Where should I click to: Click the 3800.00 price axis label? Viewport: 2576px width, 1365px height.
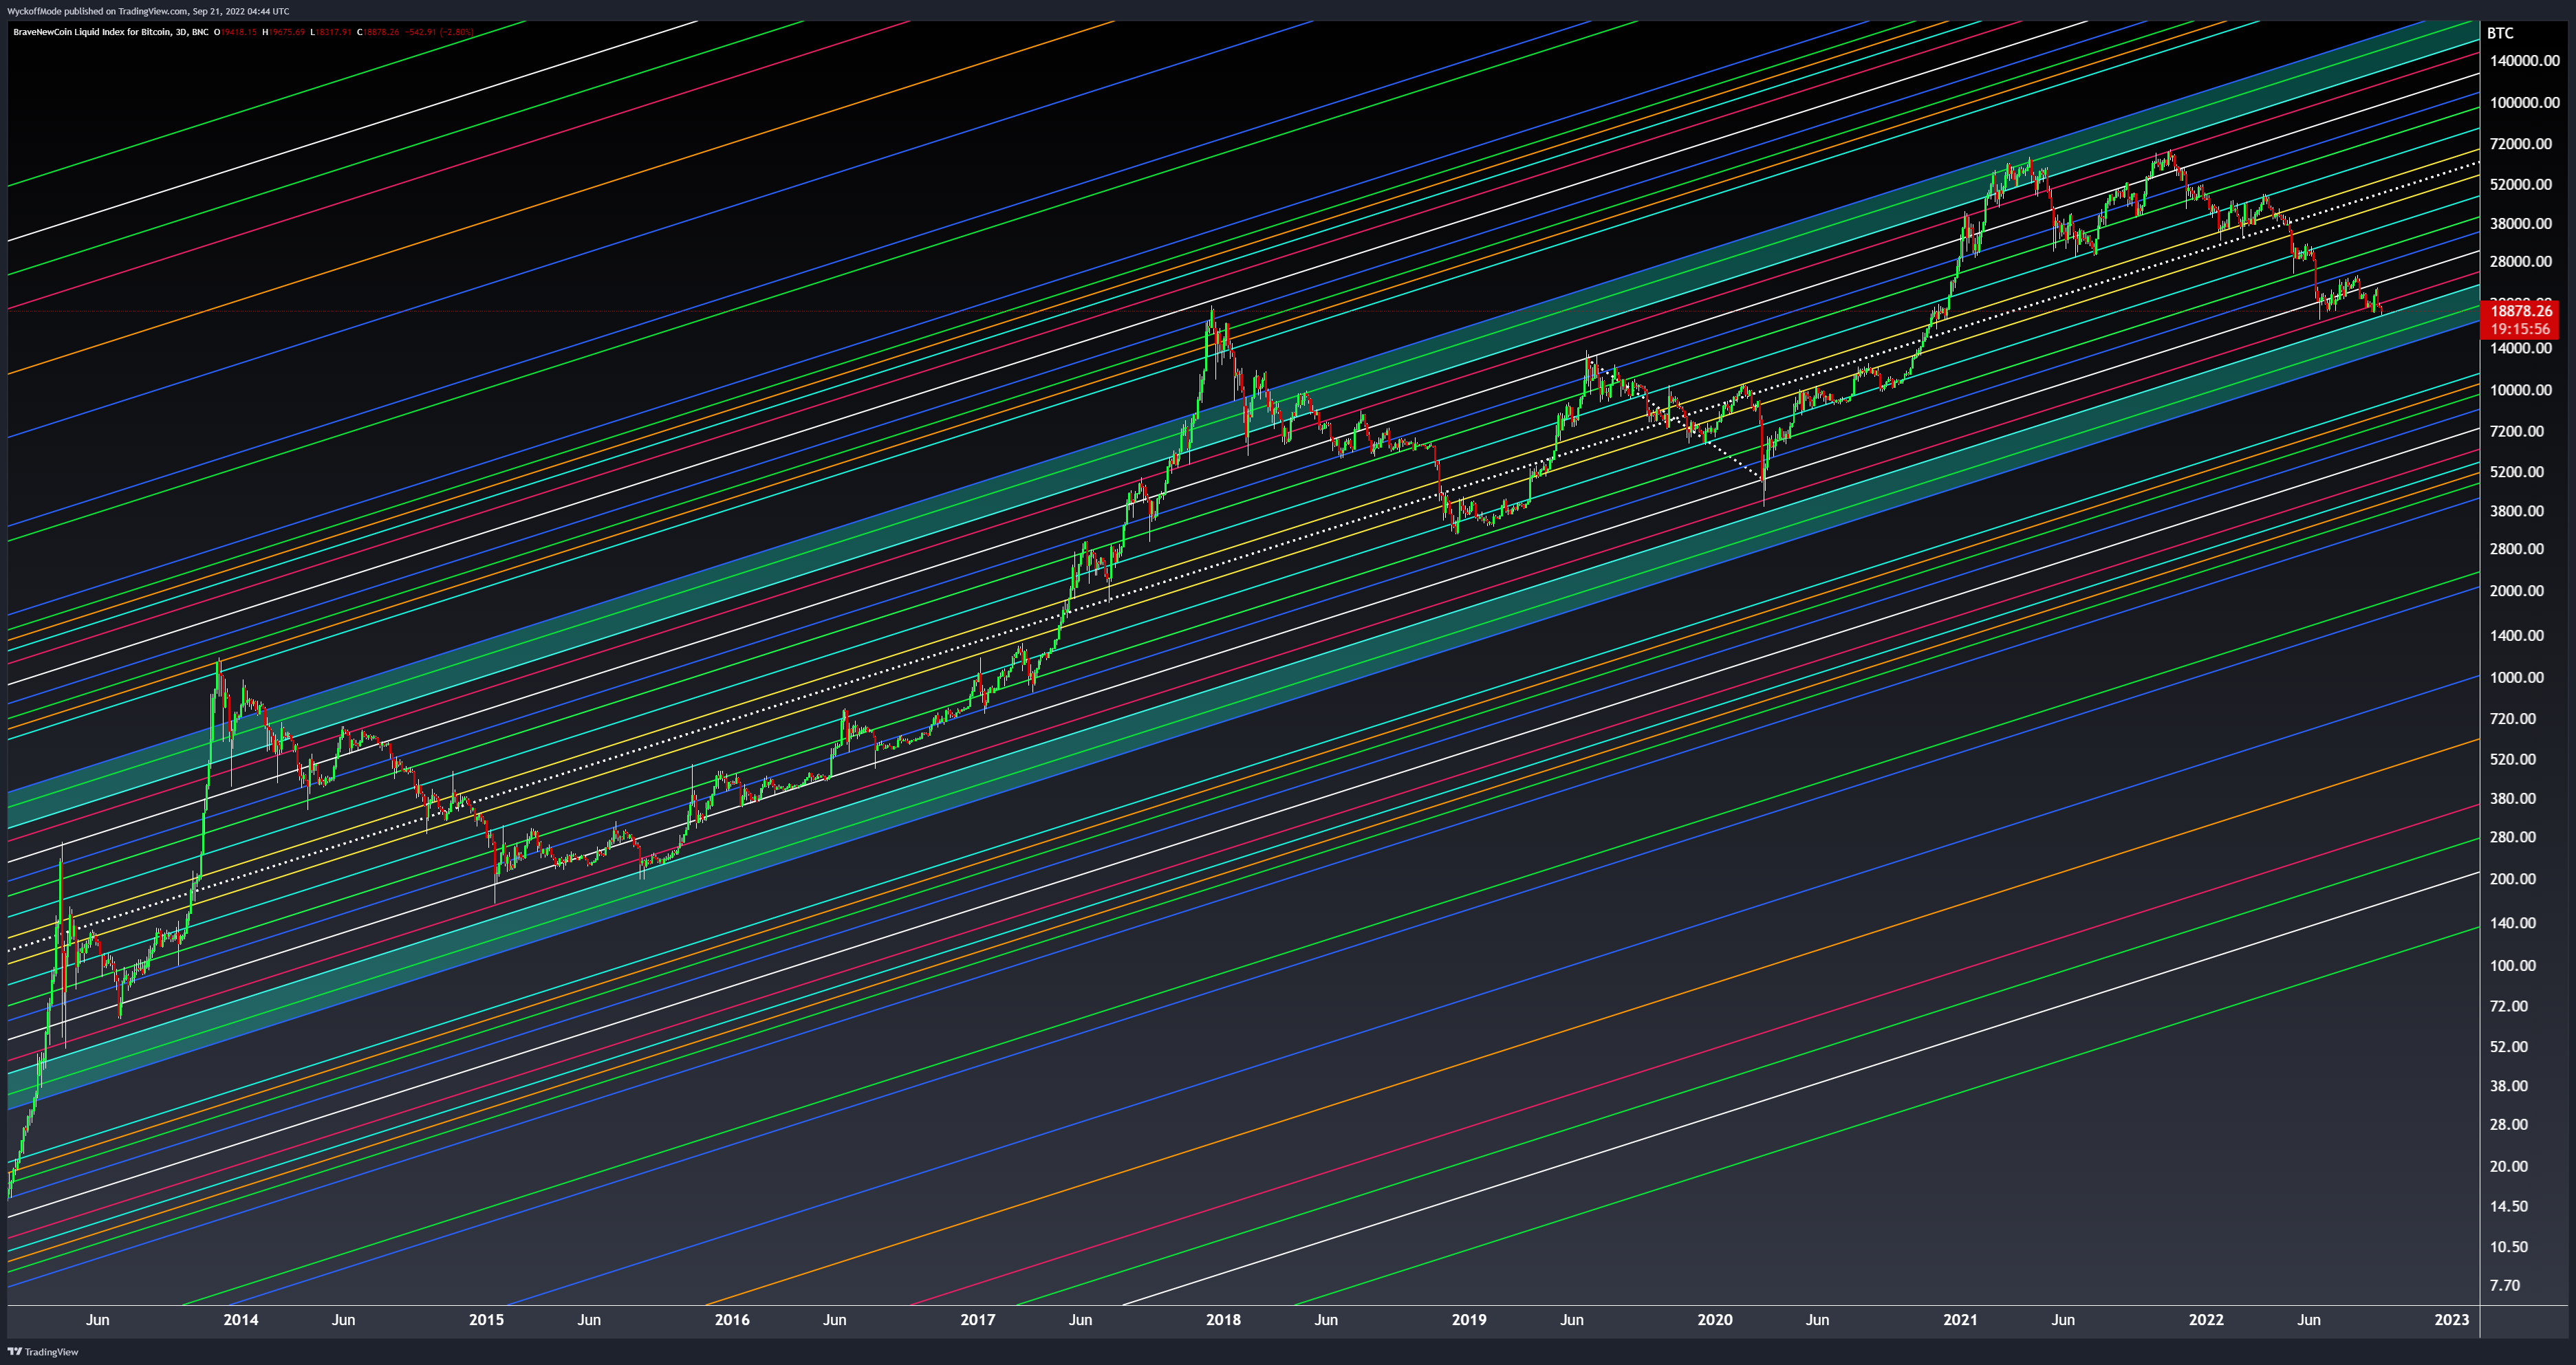coord(2517,510)
